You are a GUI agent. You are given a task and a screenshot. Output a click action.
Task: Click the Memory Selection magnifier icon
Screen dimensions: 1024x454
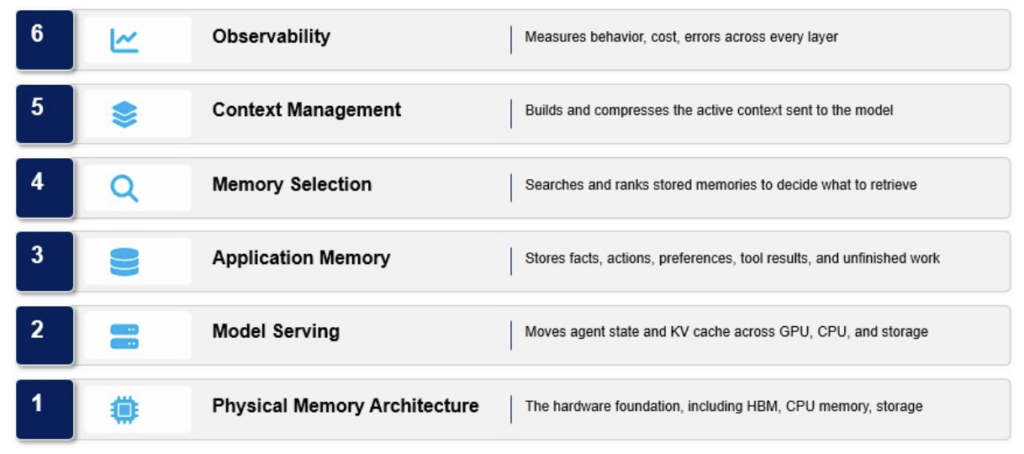[x=124, y=188]
